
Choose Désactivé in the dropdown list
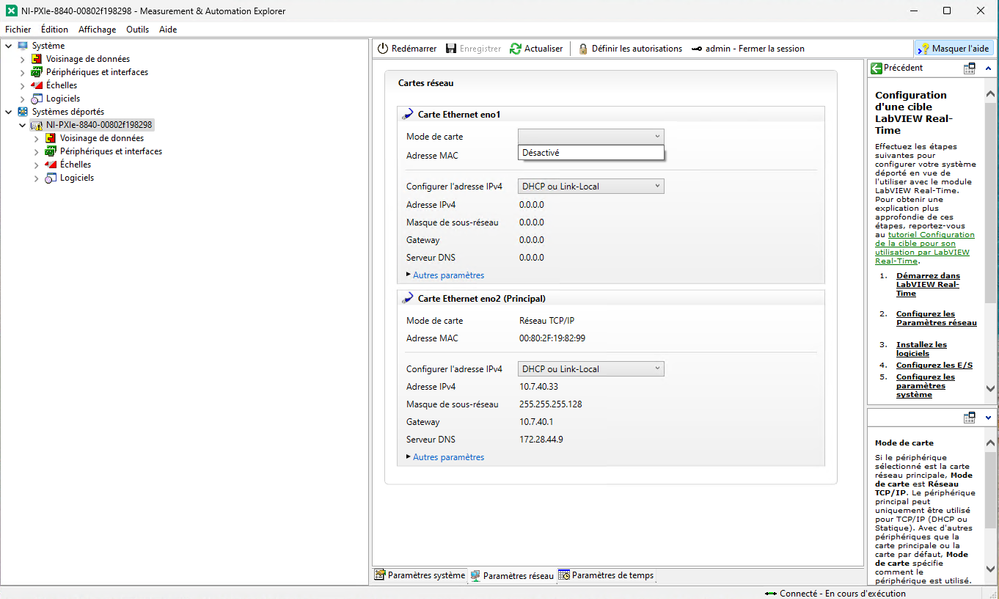click(x=591, y=153)
